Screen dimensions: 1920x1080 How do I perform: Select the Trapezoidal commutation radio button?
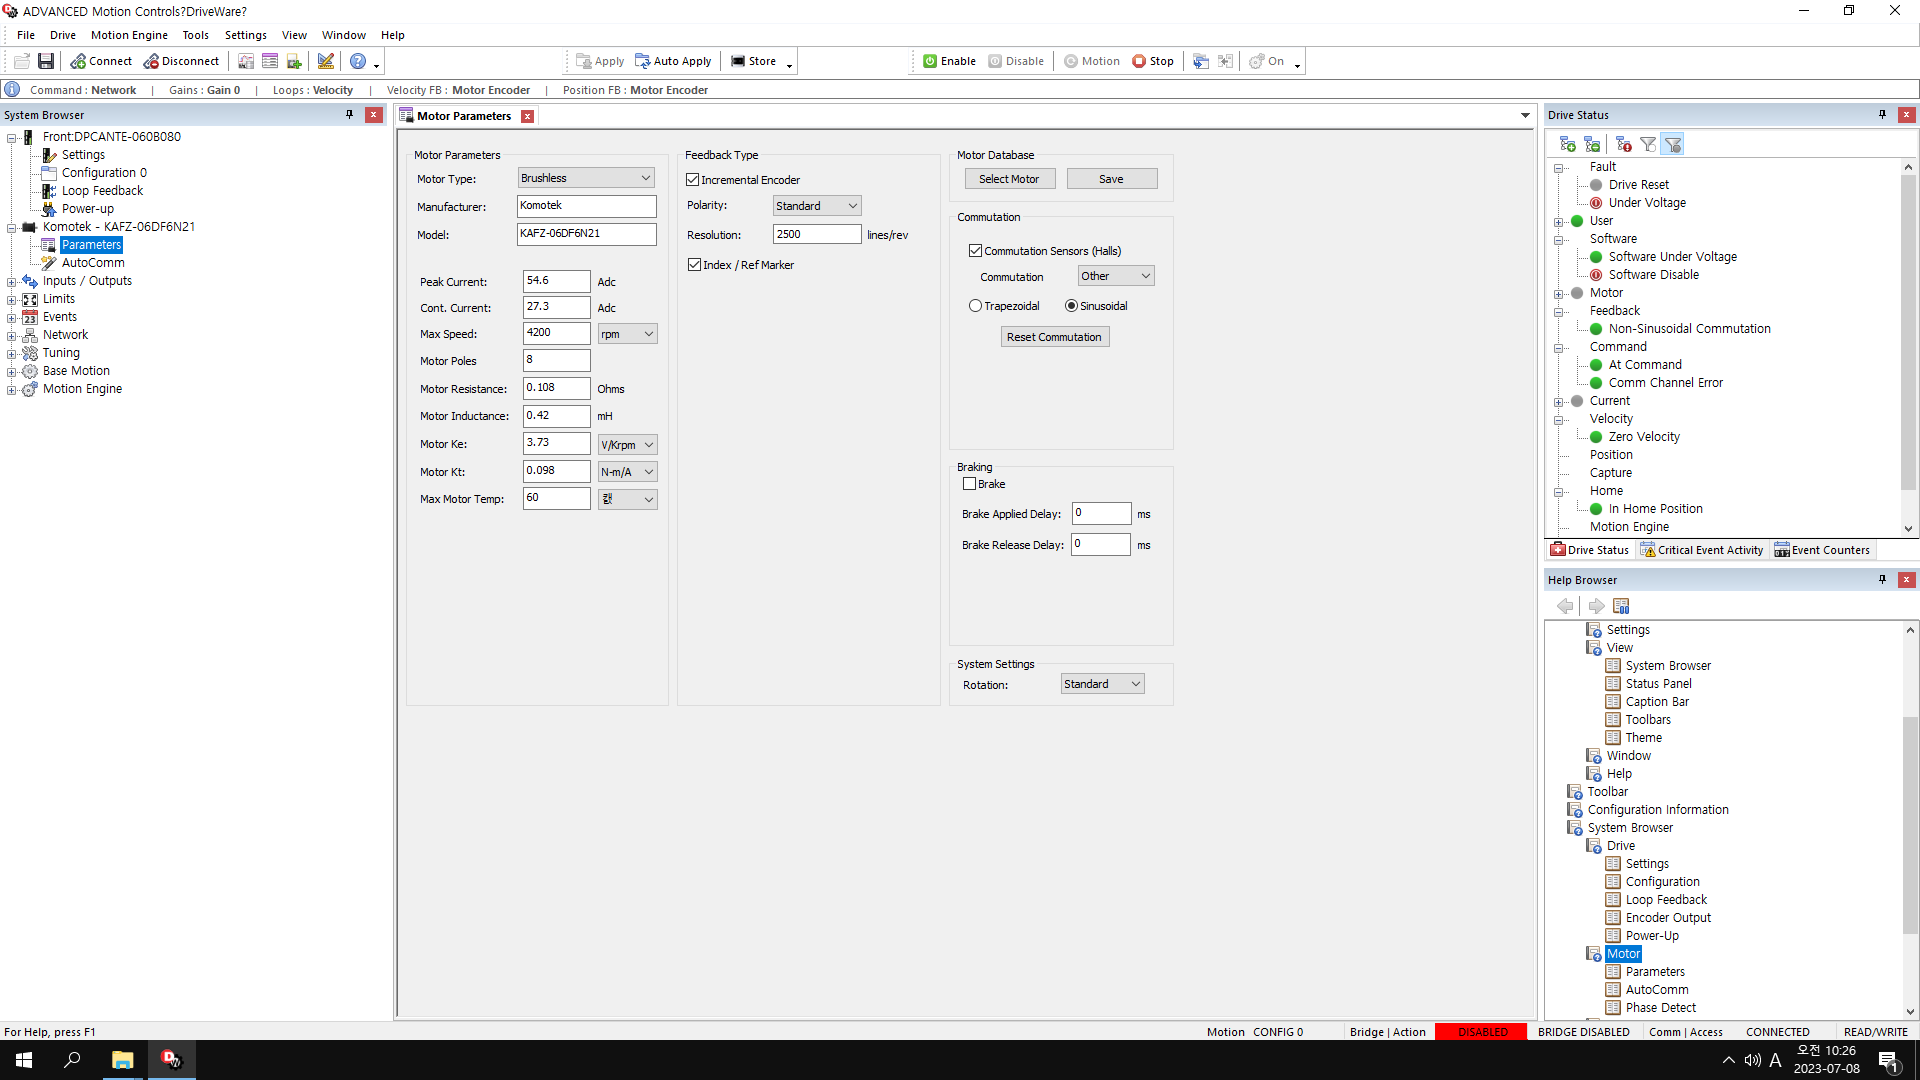click(x=975, y=306)
